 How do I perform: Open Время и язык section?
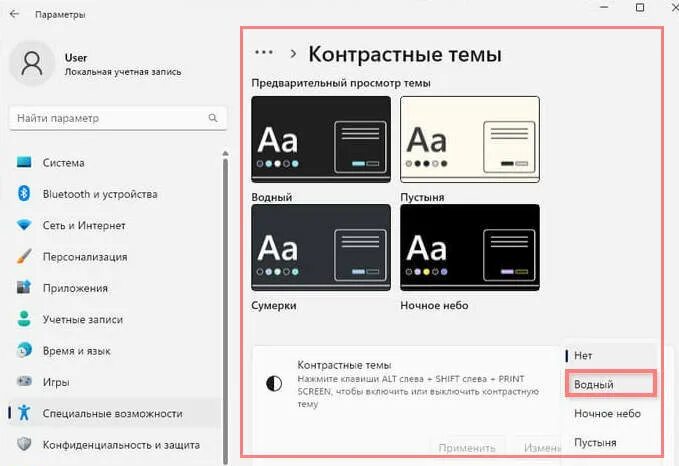click(115, 350)
